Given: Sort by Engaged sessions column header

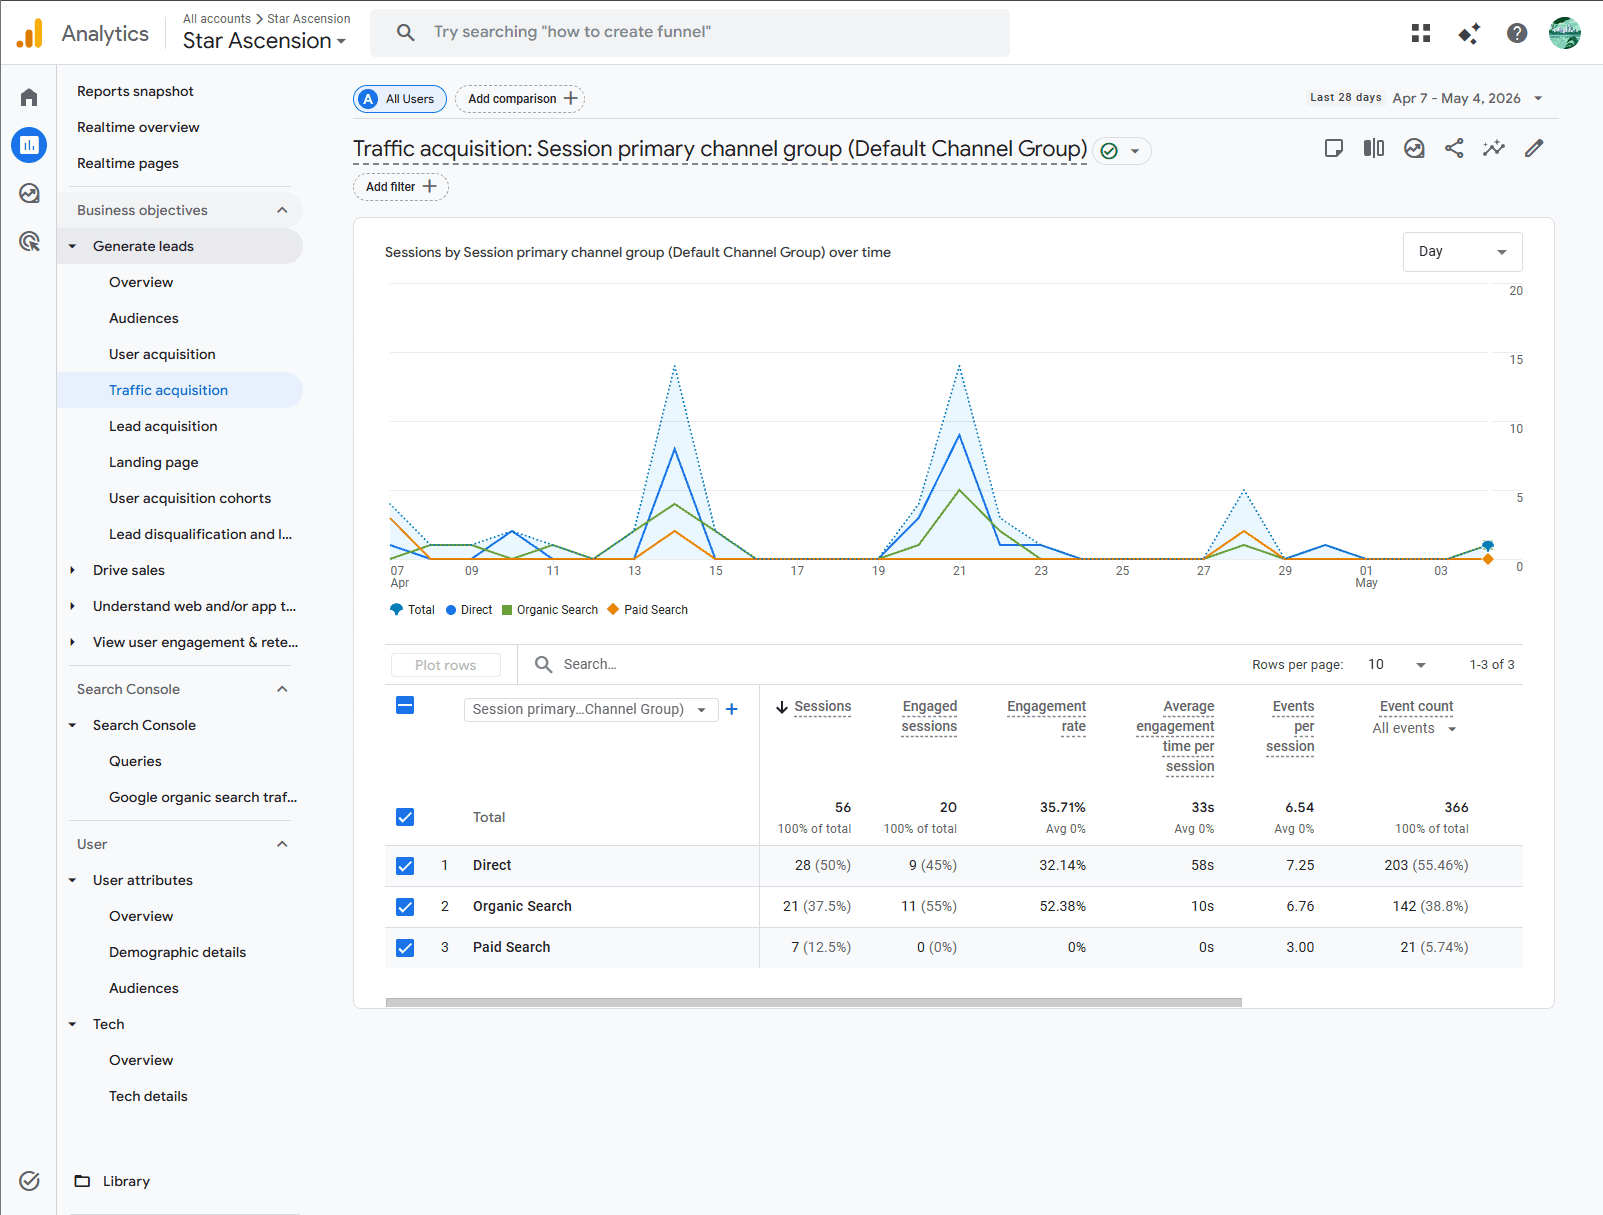Looking at the screenshot, I should [929, 716].
